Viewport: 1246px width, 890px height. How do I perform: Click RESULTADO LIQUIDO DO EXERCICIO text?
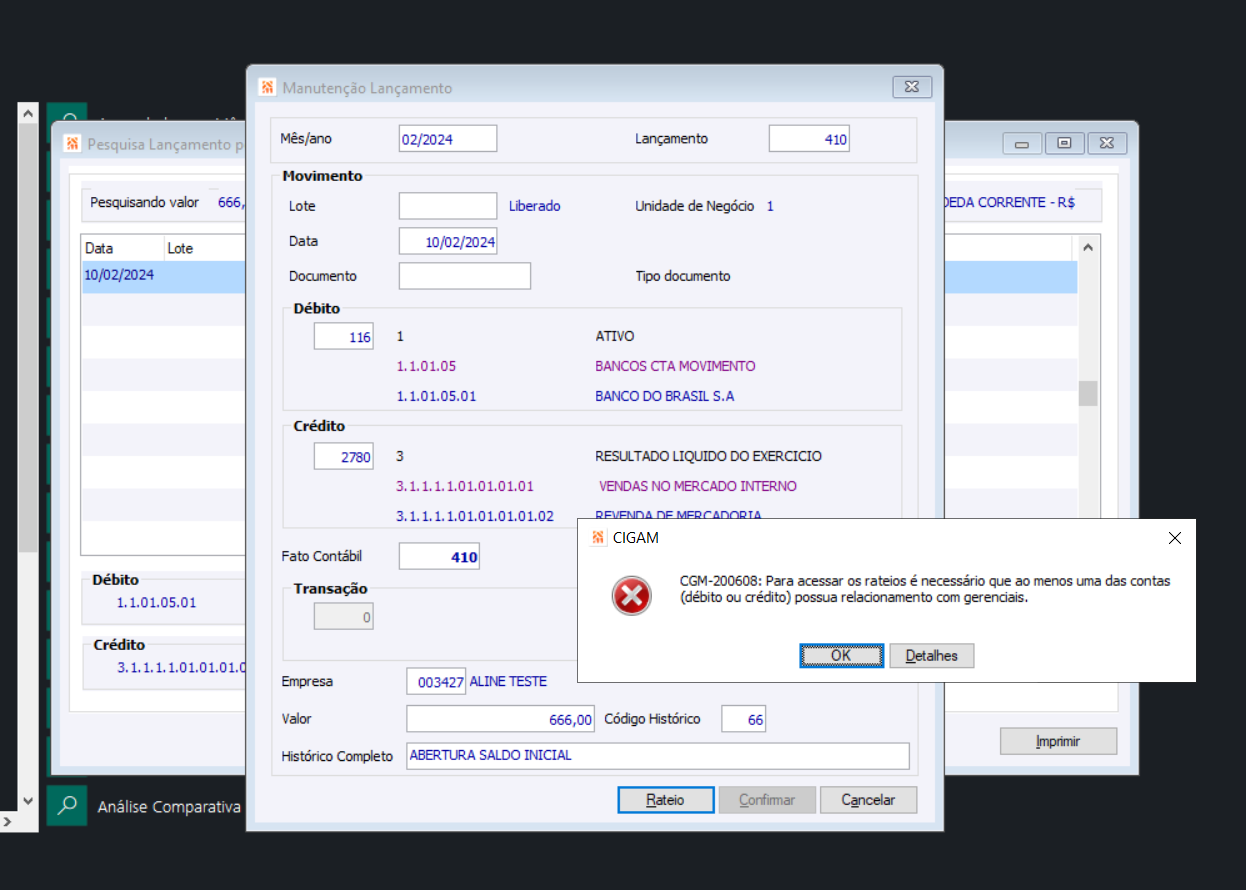(709, 456)
